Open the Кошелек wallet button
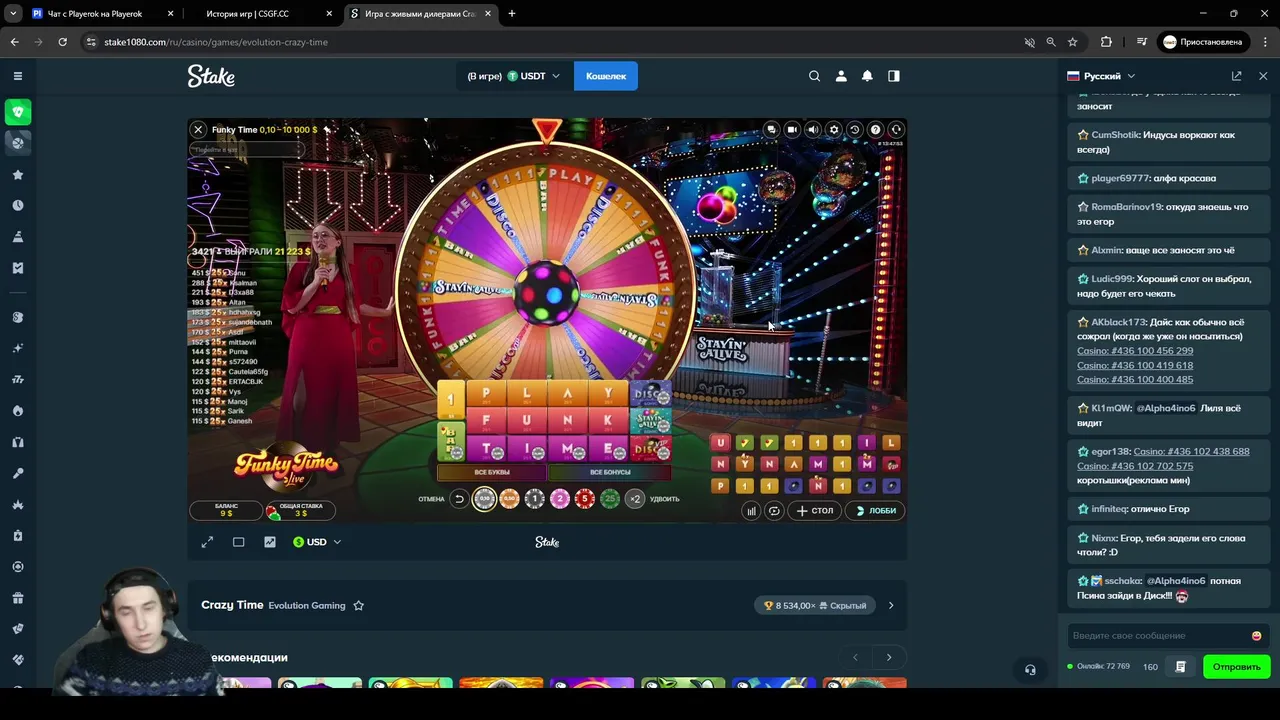This screenshot has width=1280, height=720. (606, 76)
